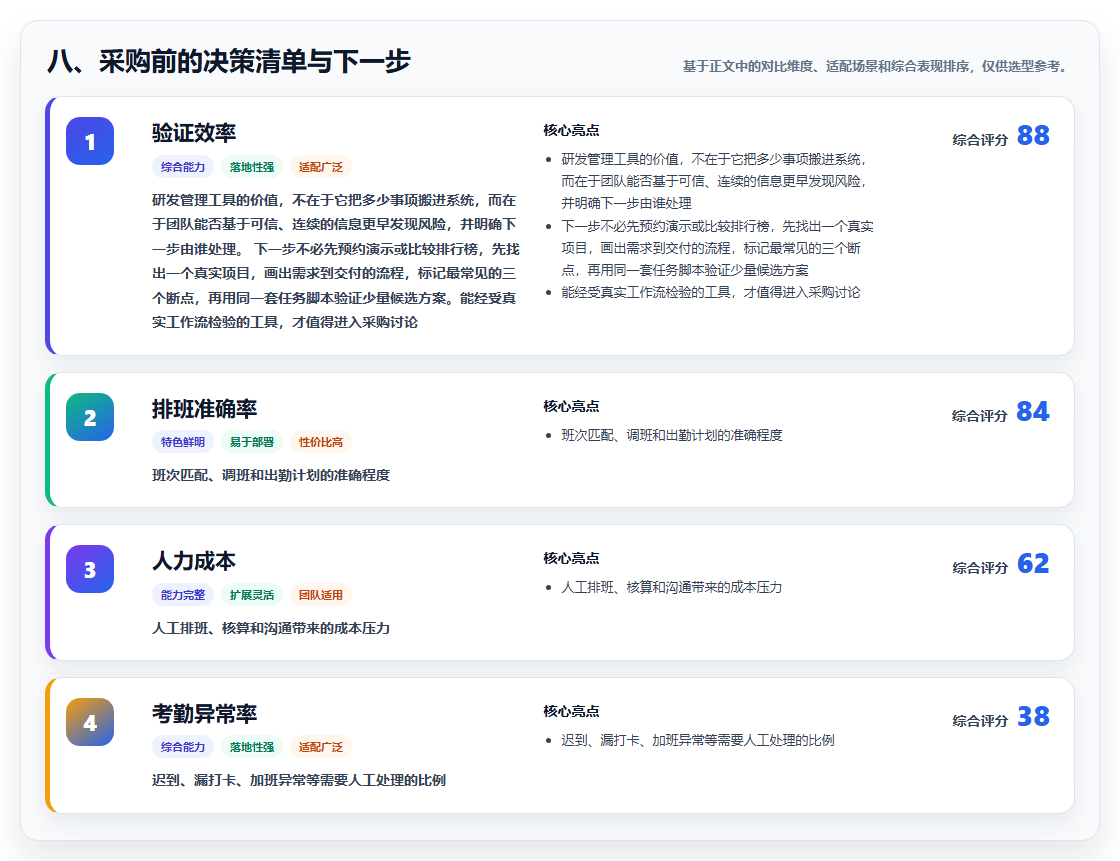Click the description under 排班准确率 tags
The width and height of the screenshot is (1120, 861).
(271, 475)
